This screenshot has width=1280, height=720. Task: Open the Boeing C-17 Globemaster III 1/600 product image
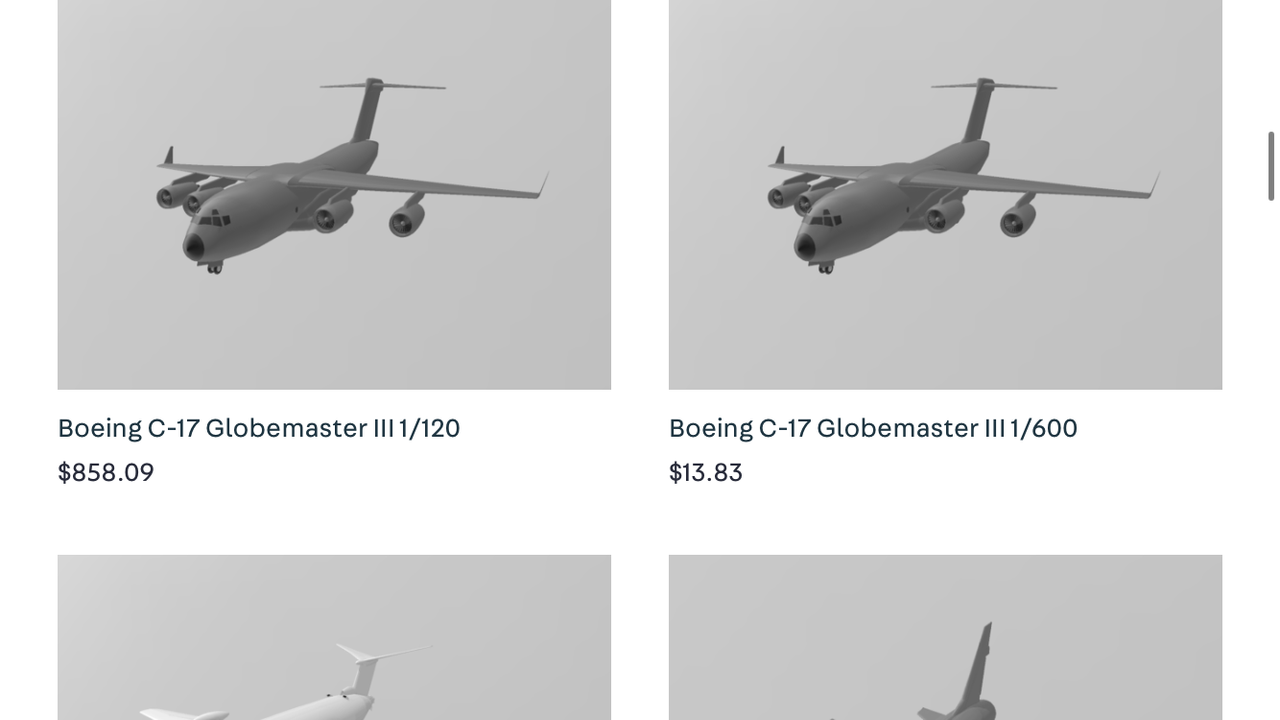pyautogui.click(x=945, y=195)
